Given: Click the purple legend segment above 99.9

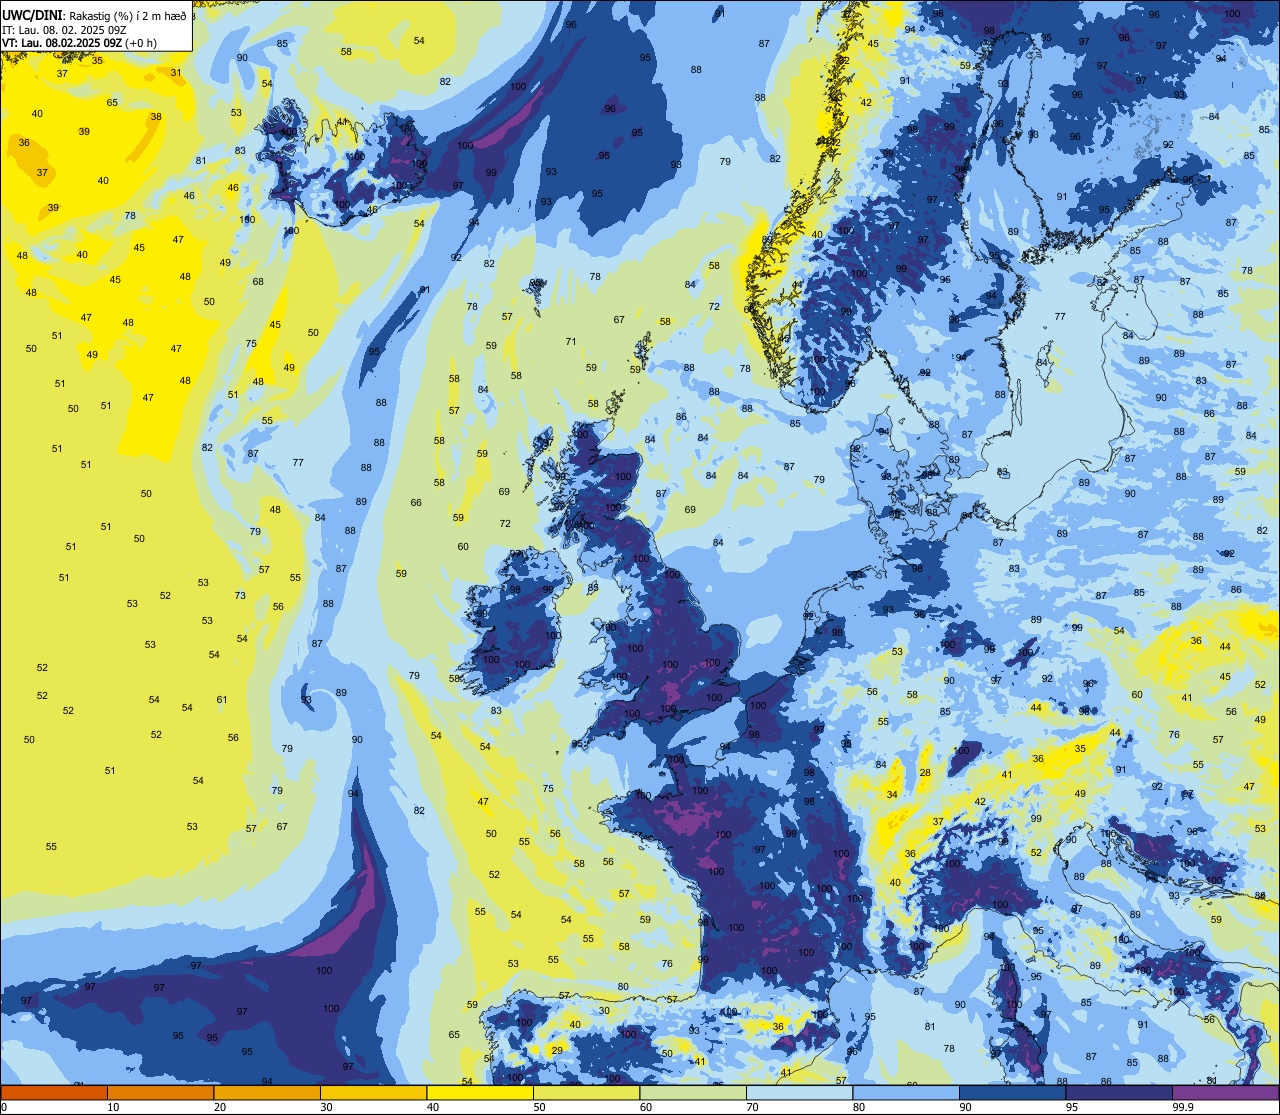Looking at the screenshot, I should pyautogui.click(x=1226, y=1092).
